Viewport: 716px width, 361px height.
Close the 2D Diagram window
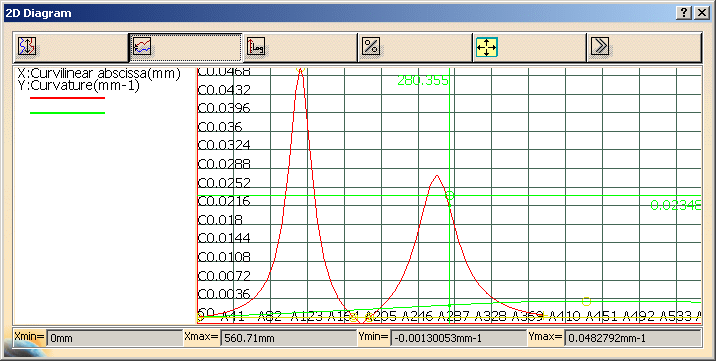701,13
